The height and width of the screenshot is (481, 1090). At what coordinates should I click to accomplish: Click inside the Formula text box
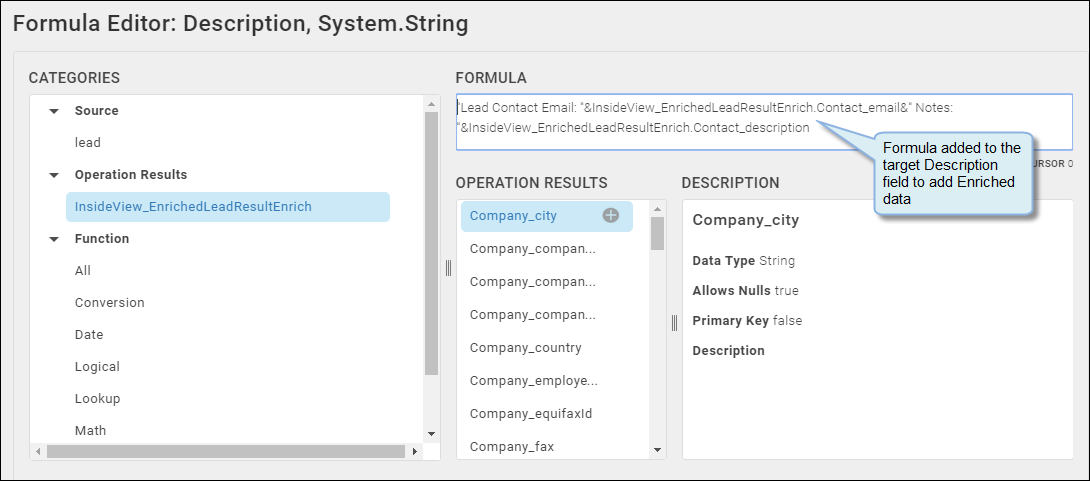pyautogui.click(x=764, y=122)
